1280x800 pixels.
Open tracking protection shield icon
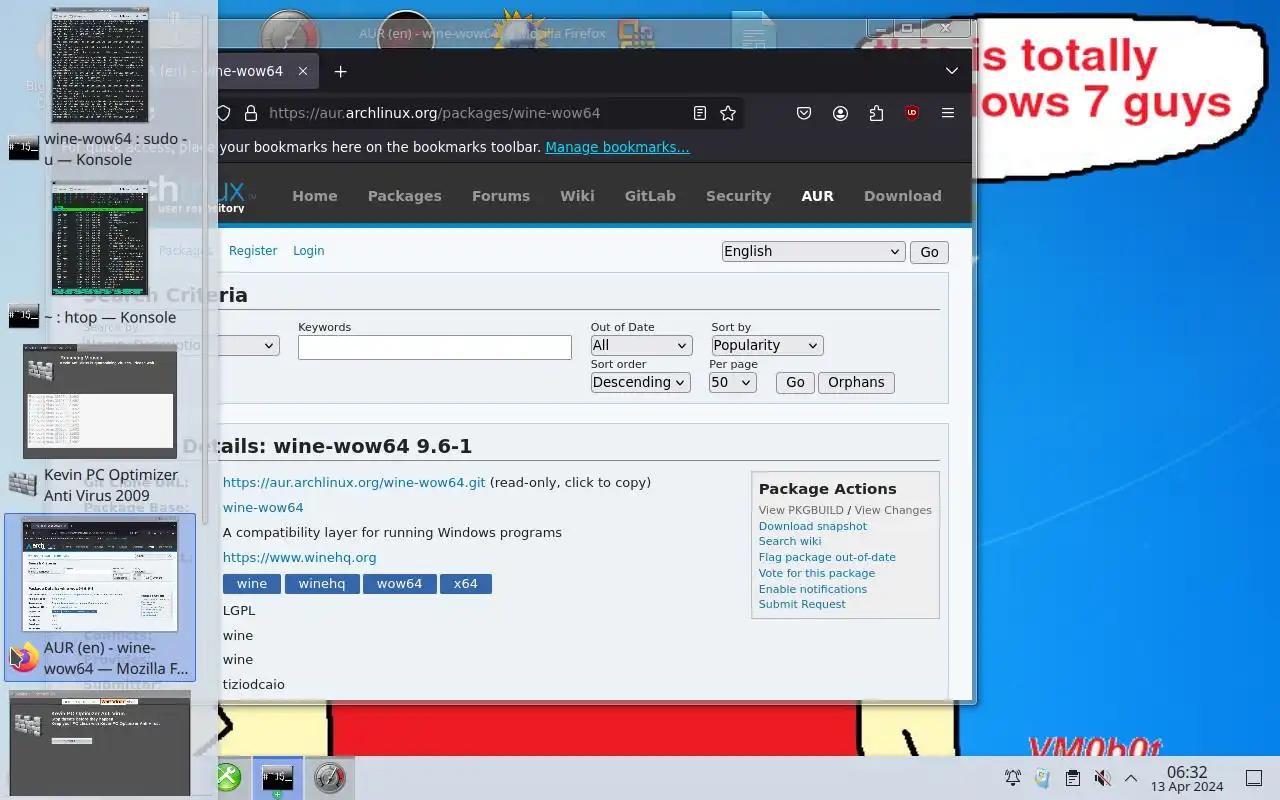click(224, 113)
